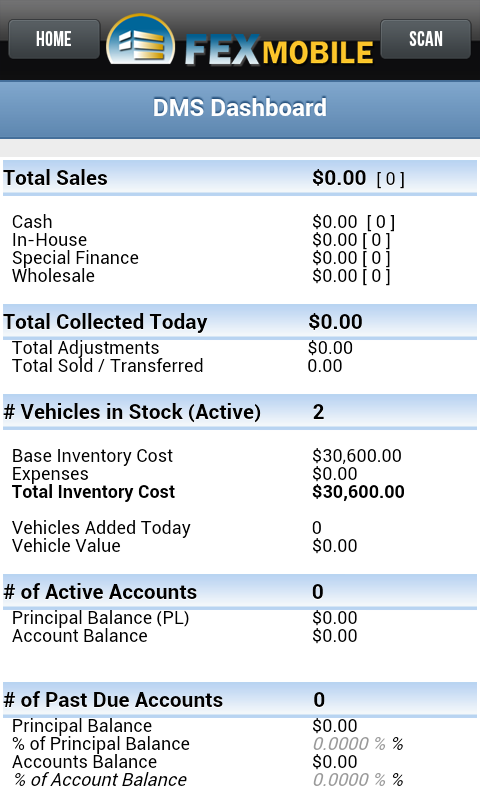Select the Vehicles Added Today row

[240, 528]
